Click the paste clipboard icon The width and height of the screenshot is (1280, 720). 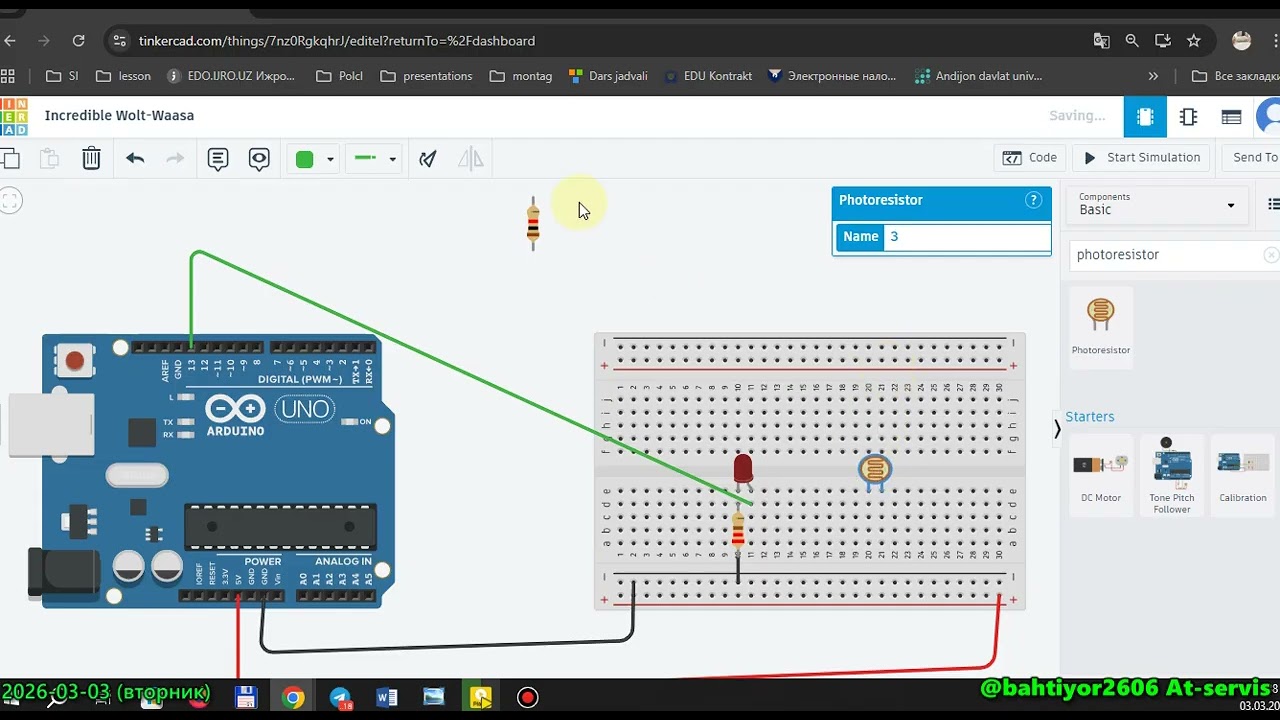pos(49,158)
